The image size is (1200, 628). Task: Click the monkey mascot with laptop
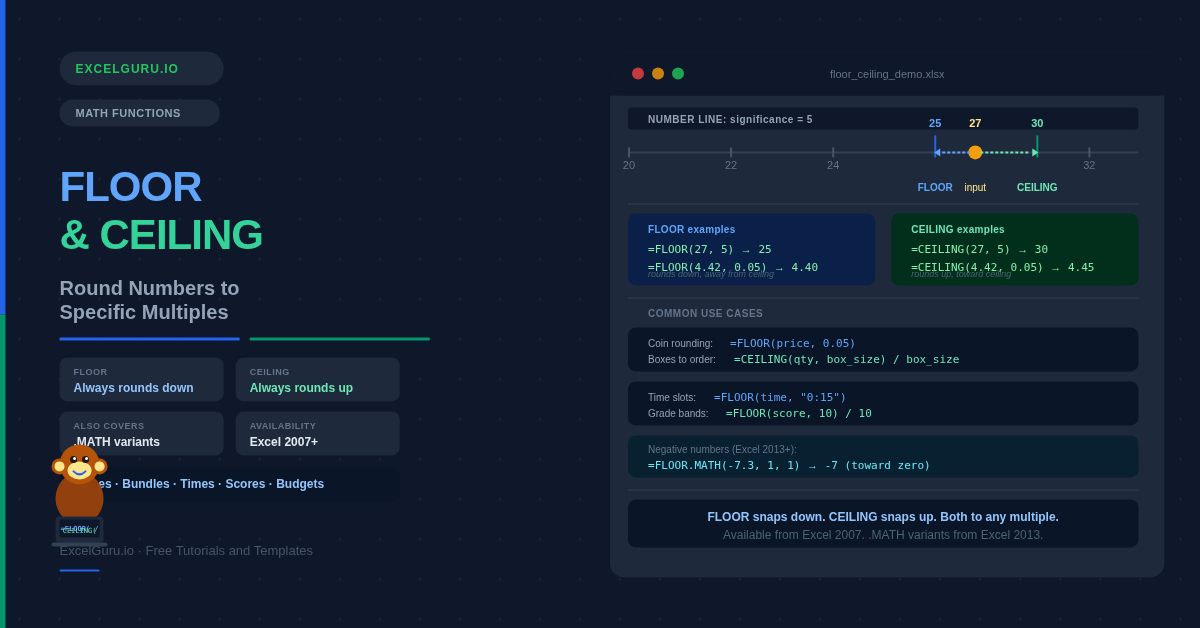(79, 495)
